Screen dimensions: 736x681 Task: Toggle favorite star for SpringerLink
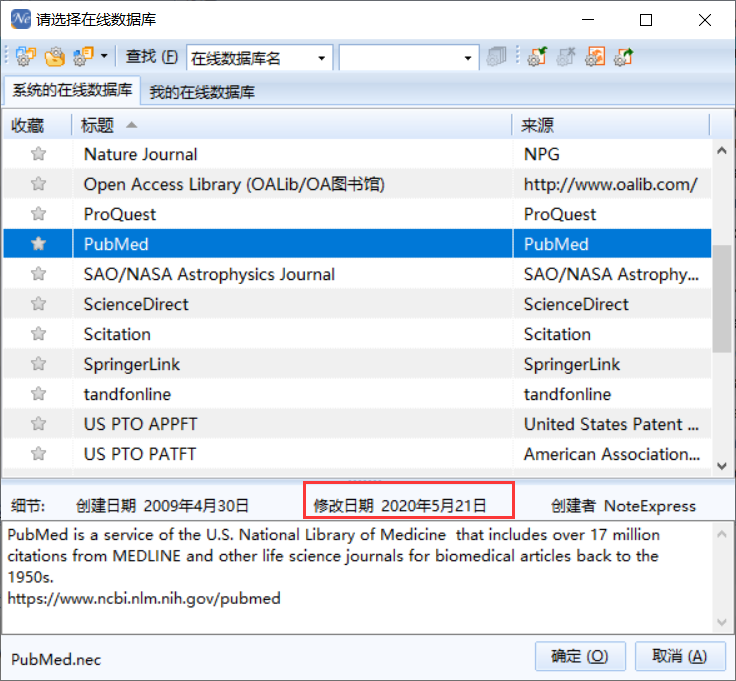click(x=38, y=364)
